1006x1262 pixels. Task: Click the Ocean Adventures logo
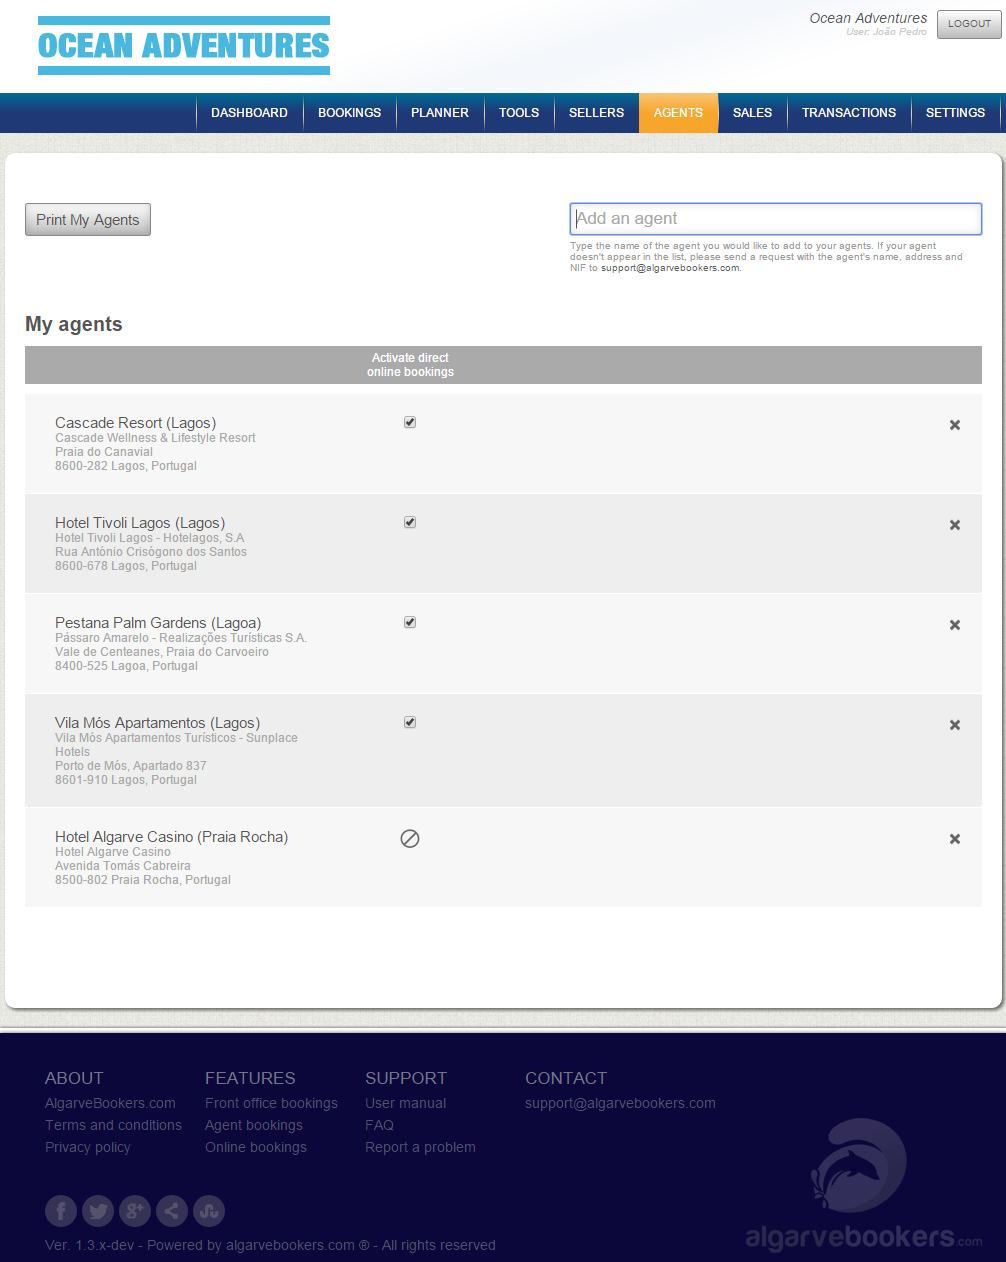184,45
